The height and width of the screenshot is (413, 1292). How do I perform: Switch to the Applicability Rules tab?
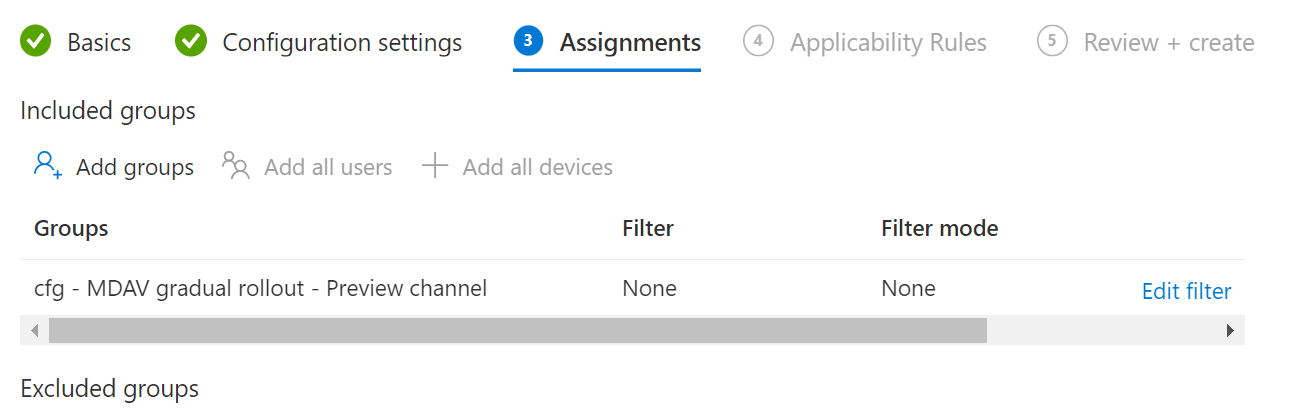(x=888, y=43)
